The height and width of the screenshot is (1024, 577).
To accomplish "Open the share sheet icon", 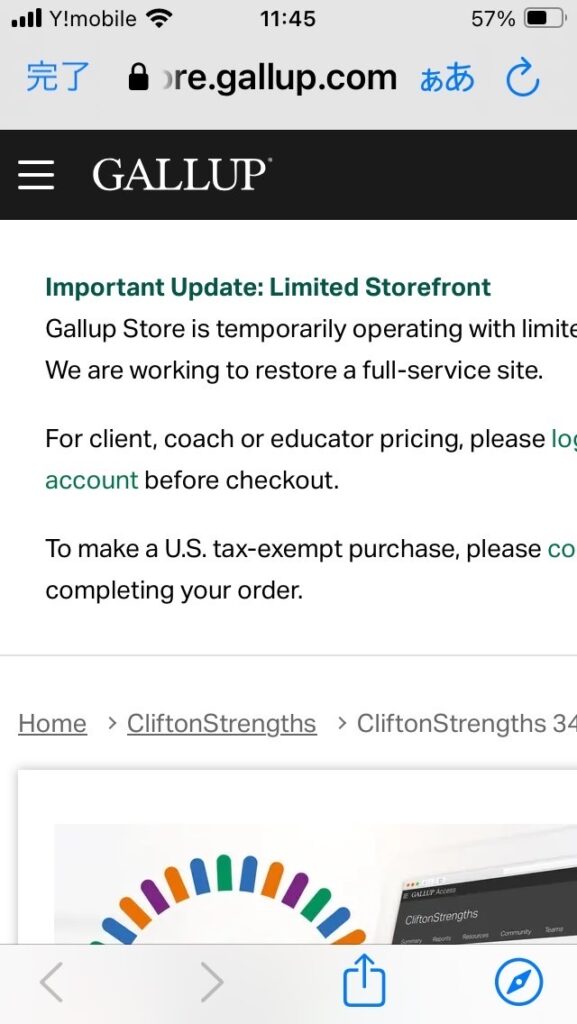I will pyautogui.click(x=364, y=980).
